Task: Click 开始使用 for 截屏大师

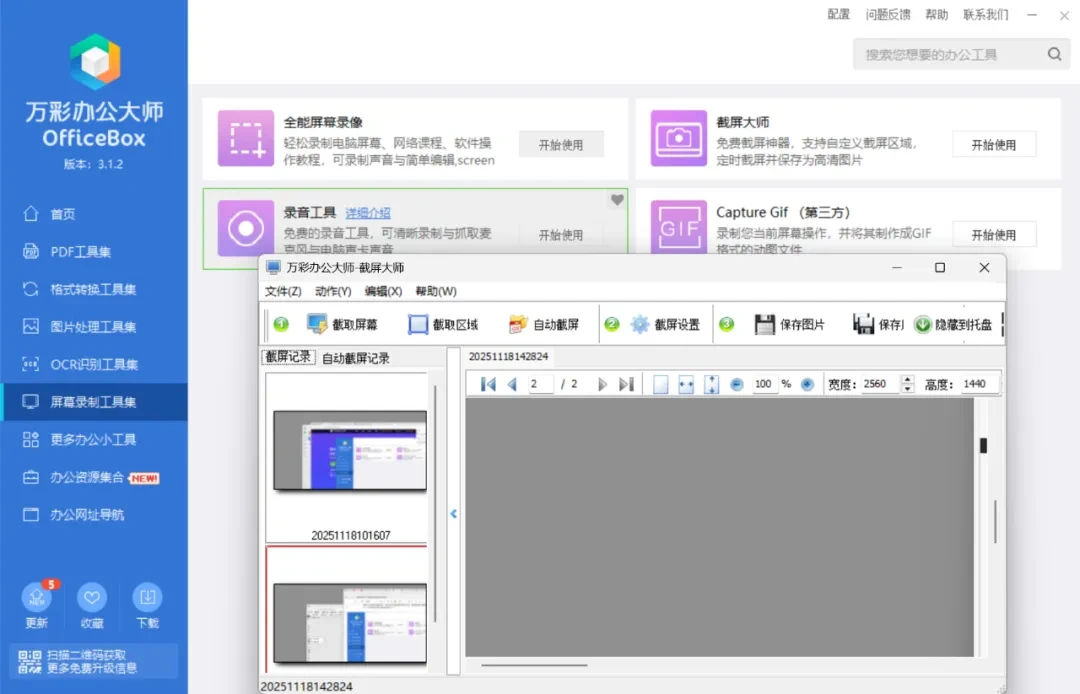Action: pos(994,144)
